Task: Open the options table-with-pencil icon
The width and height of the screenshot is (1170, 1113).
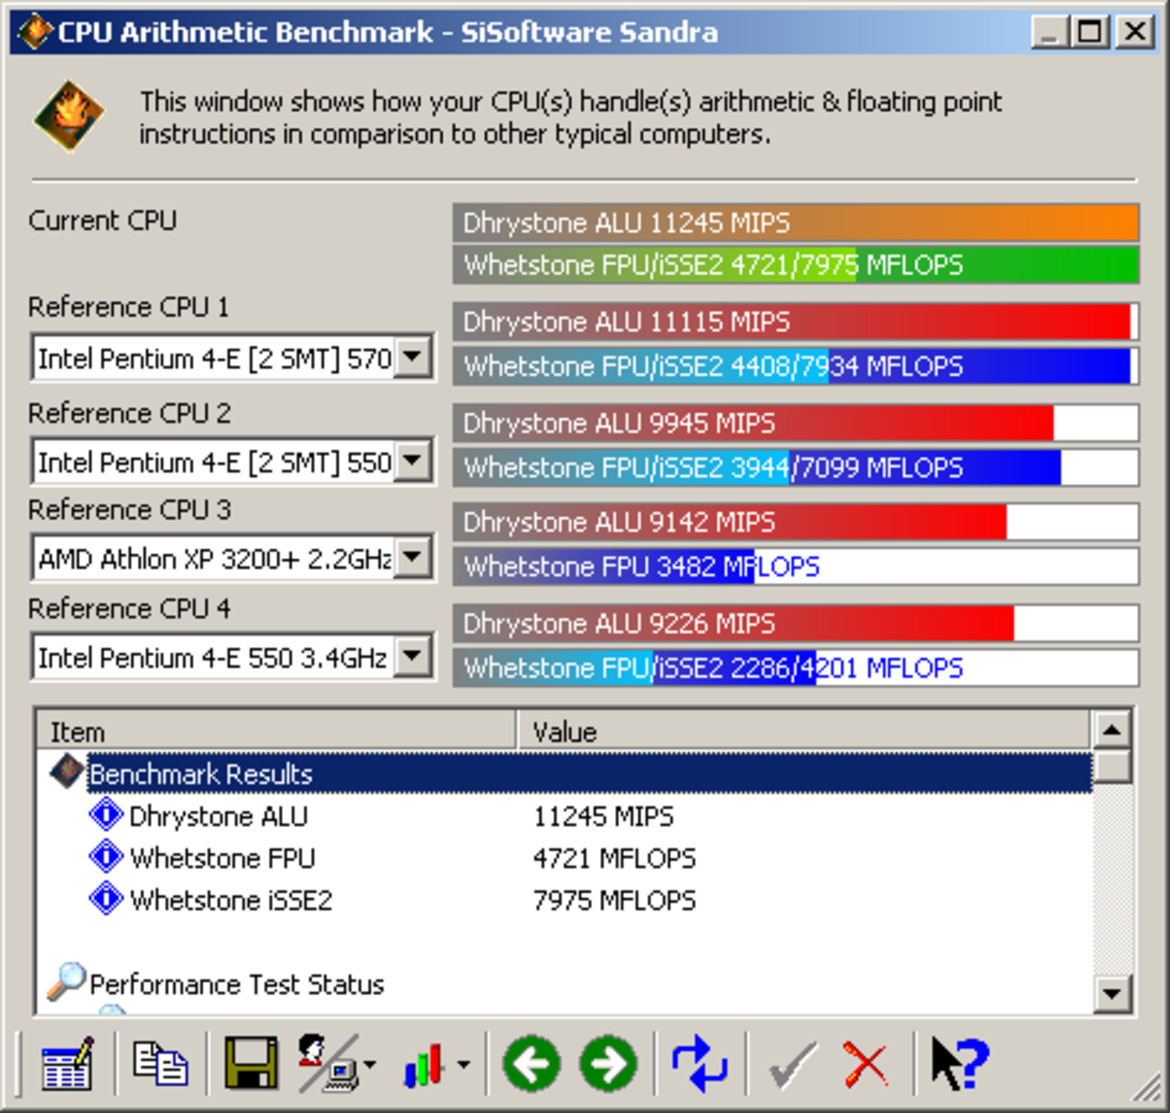Action: click(68, 1064)
